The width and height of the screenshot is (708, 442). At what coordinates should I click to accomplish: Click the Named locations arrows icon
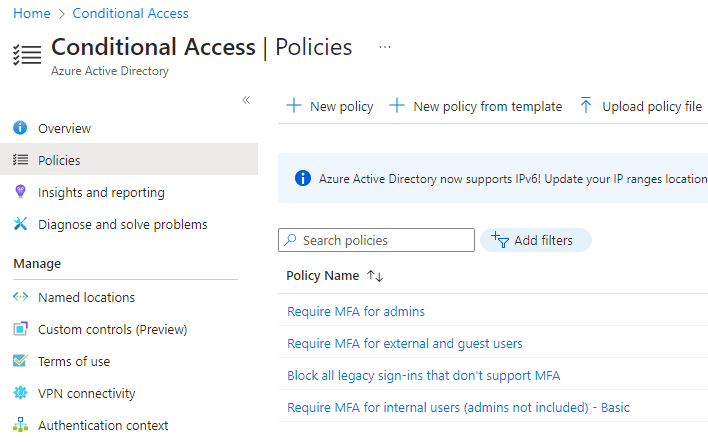point(20,297)
